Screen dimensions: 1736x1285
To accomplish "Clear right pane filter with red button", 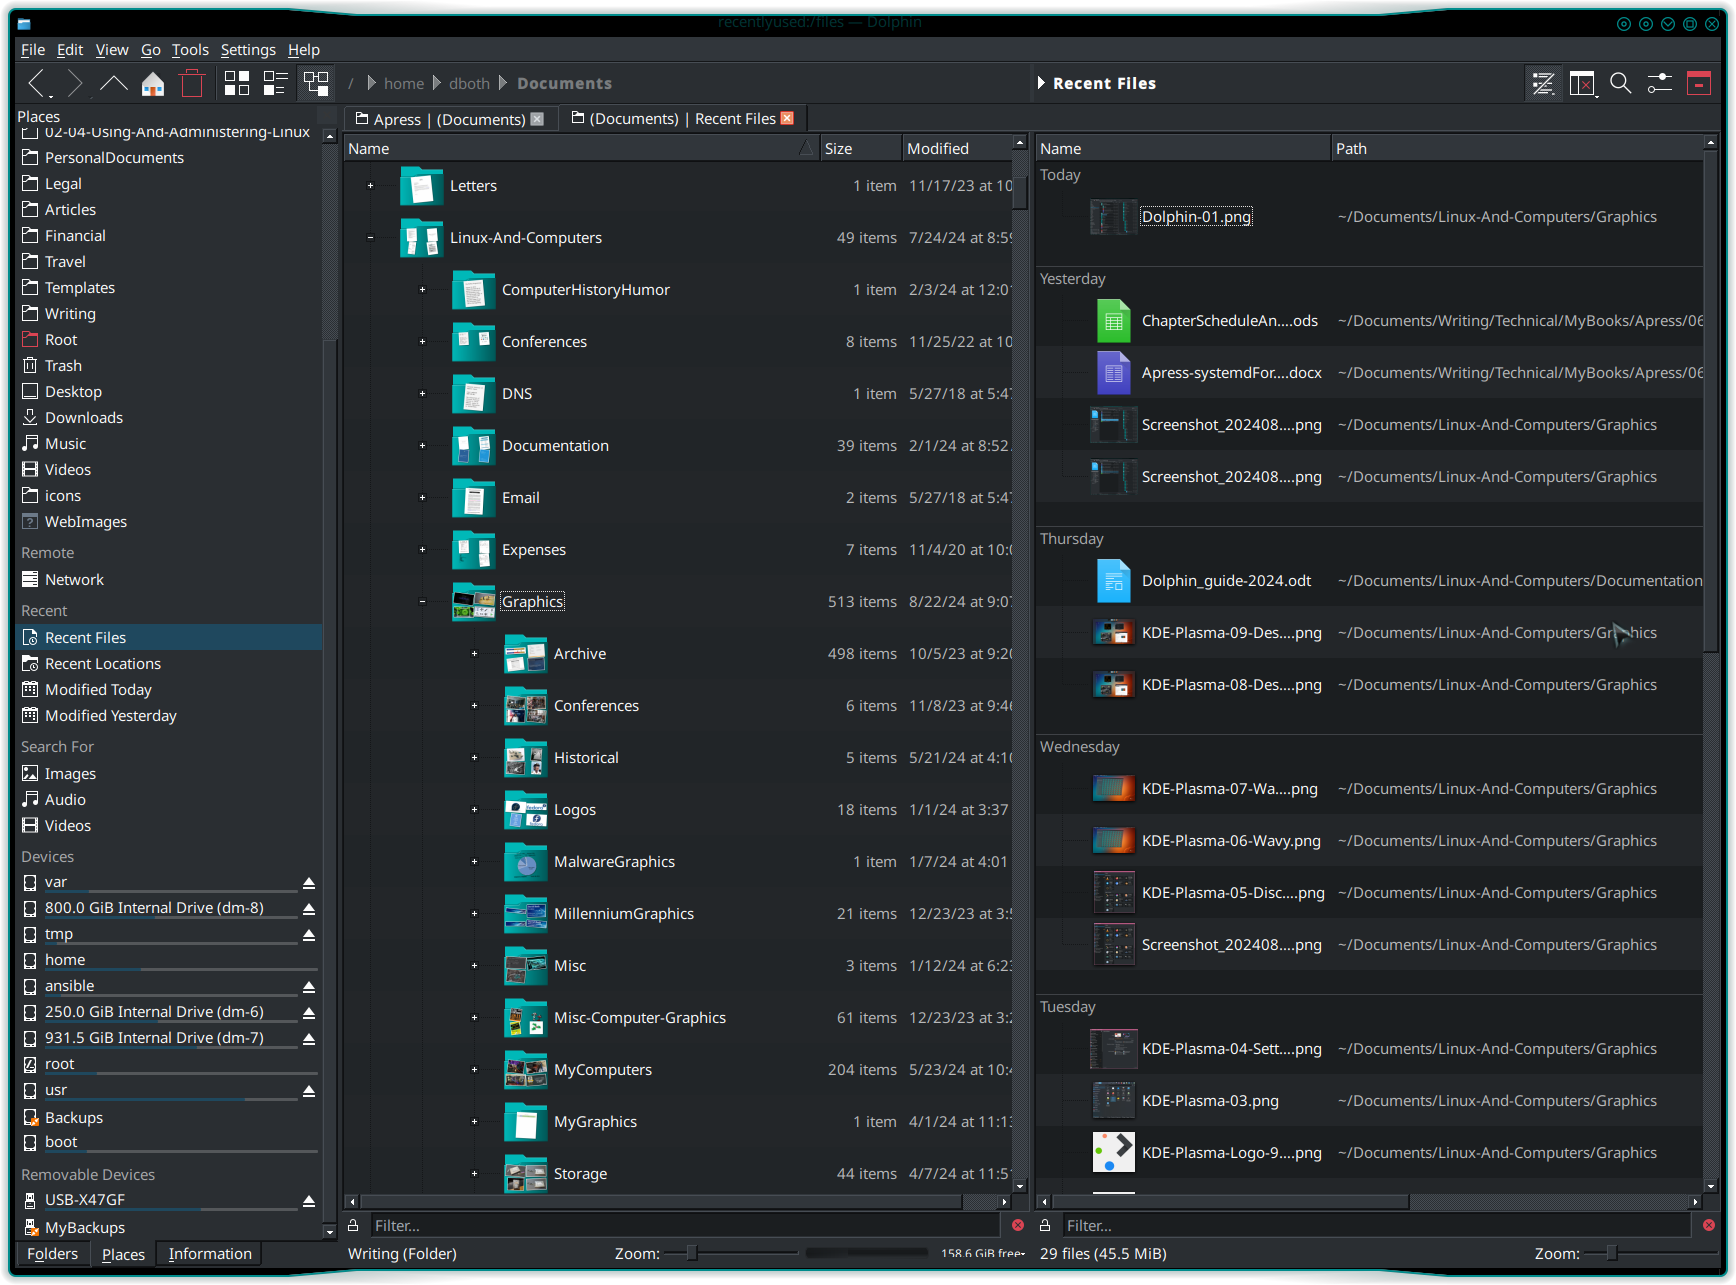I will point(1709,1225).
